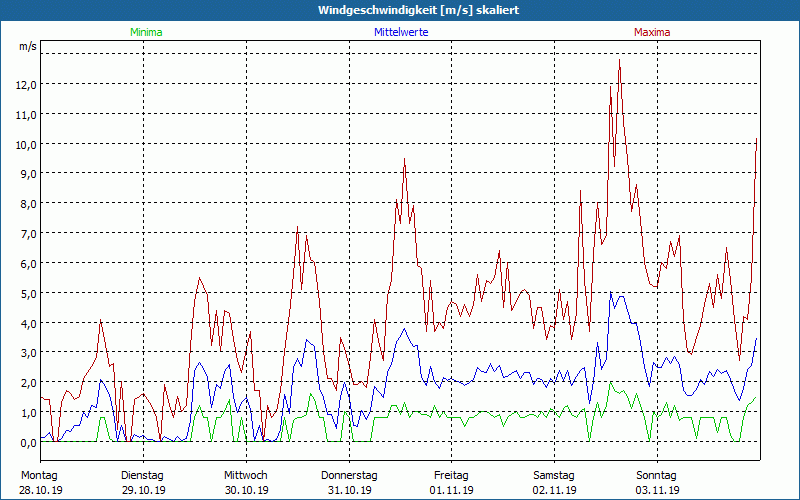Click the Donnerstag day label

pos(349,475)
